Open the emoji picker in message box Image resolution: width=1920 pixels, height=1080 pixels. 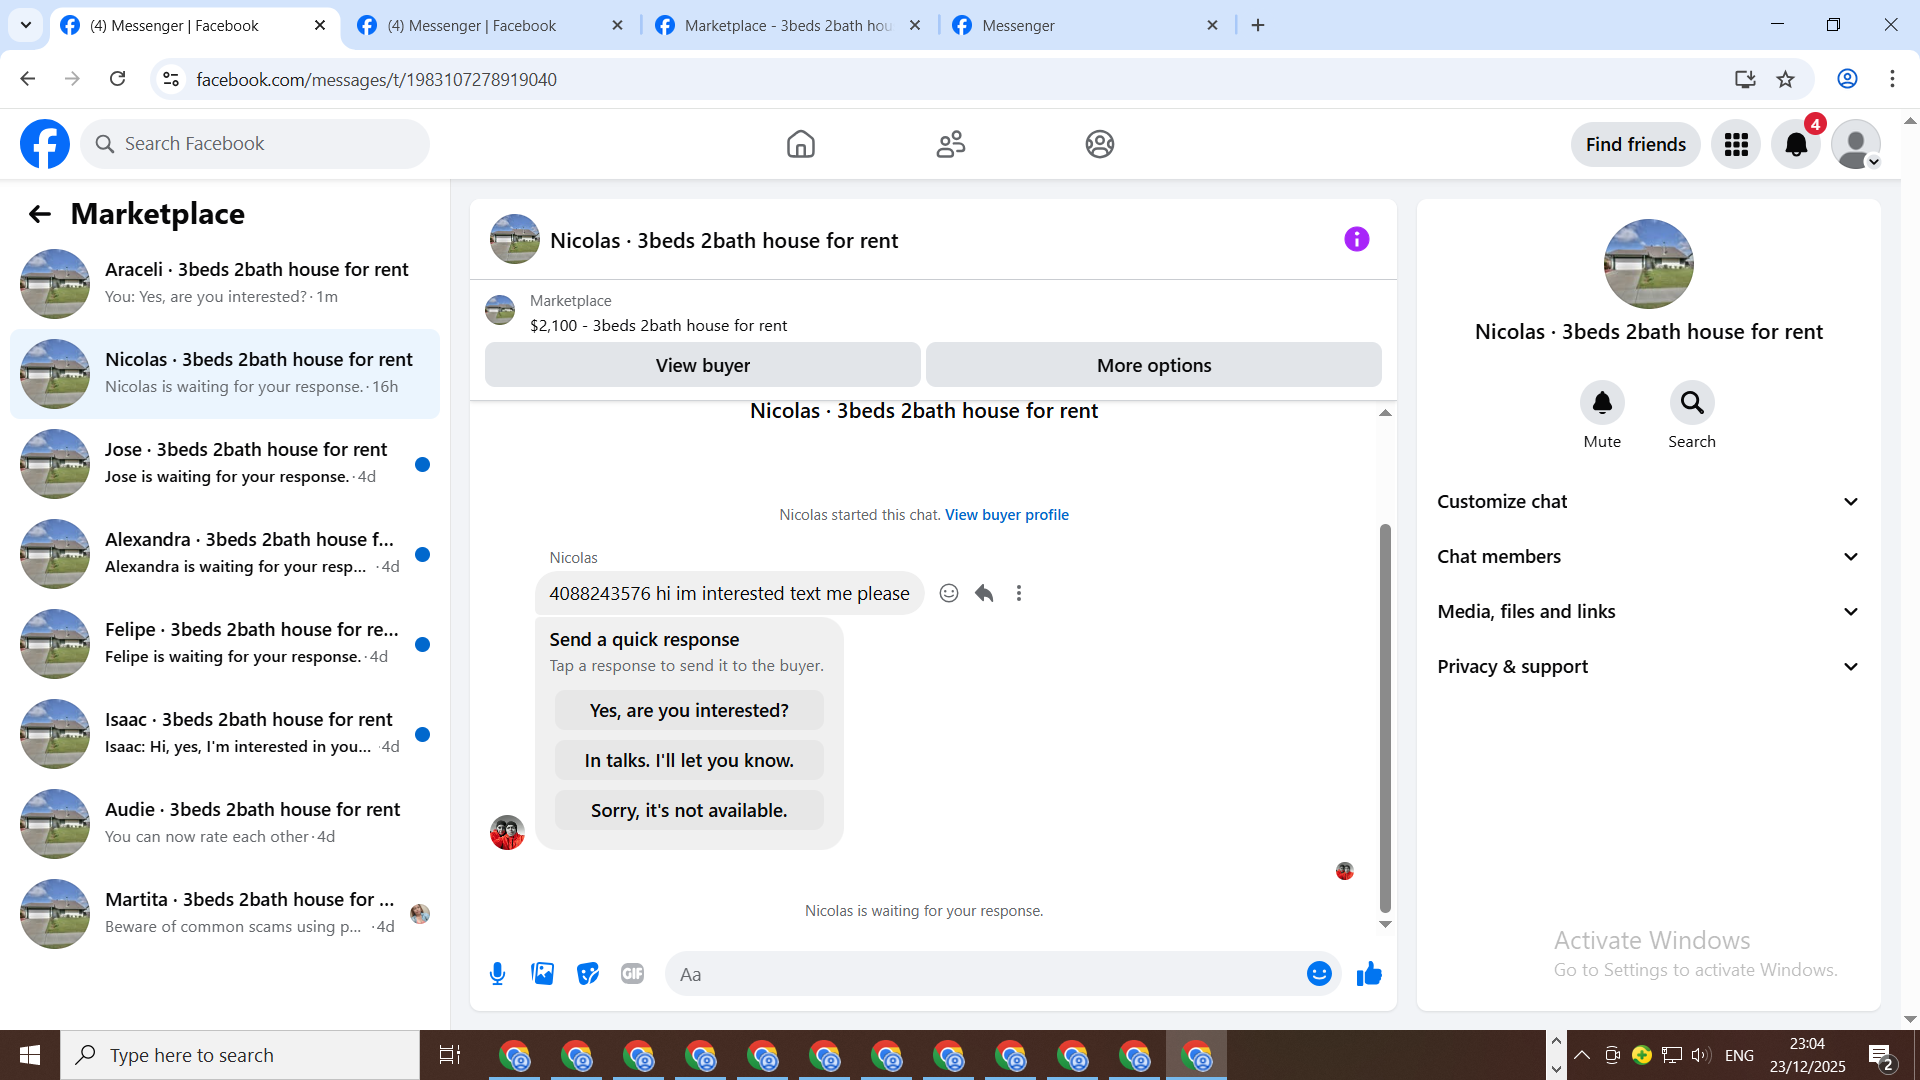pyautogui.click(x=1319, y=973)
